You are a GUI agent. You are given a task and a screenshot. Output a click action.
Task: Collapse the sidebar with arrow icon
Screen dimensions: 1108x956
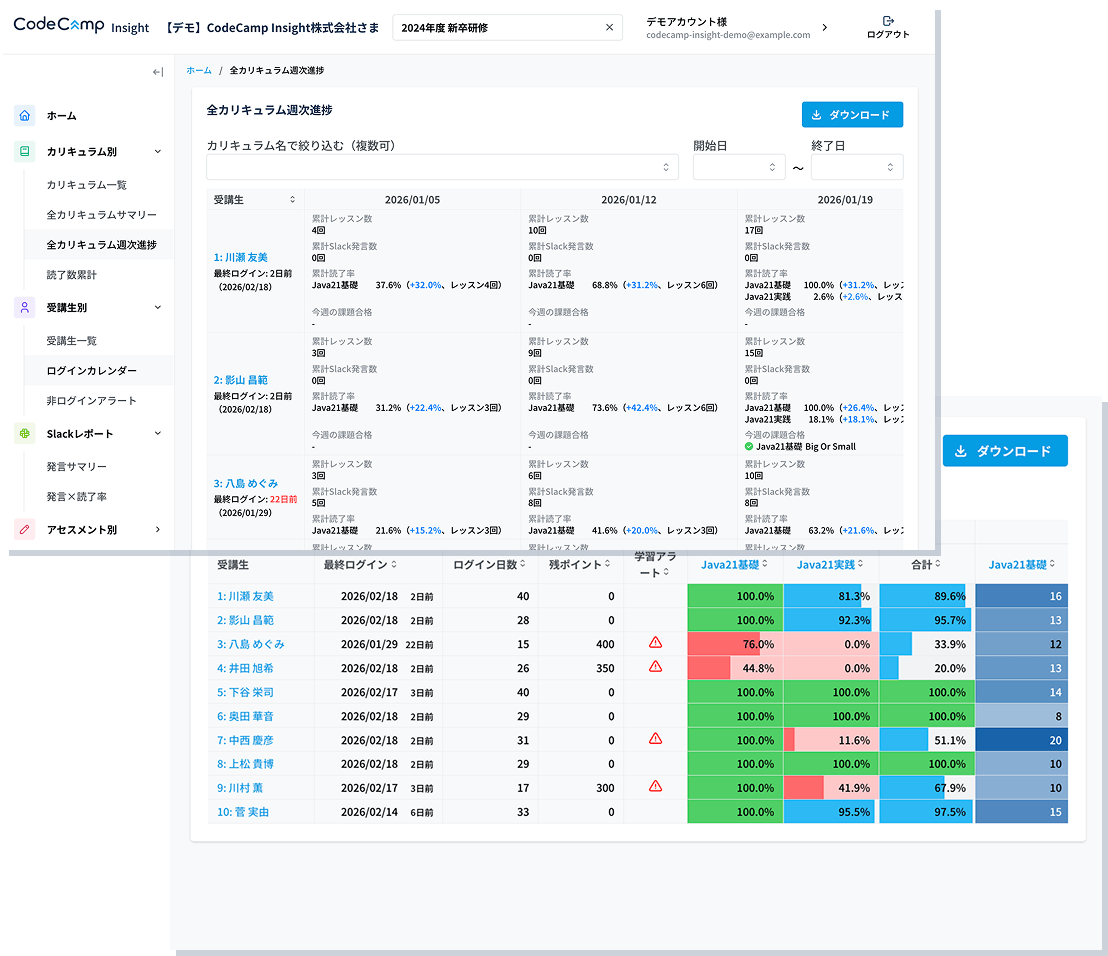click(158, 72)
